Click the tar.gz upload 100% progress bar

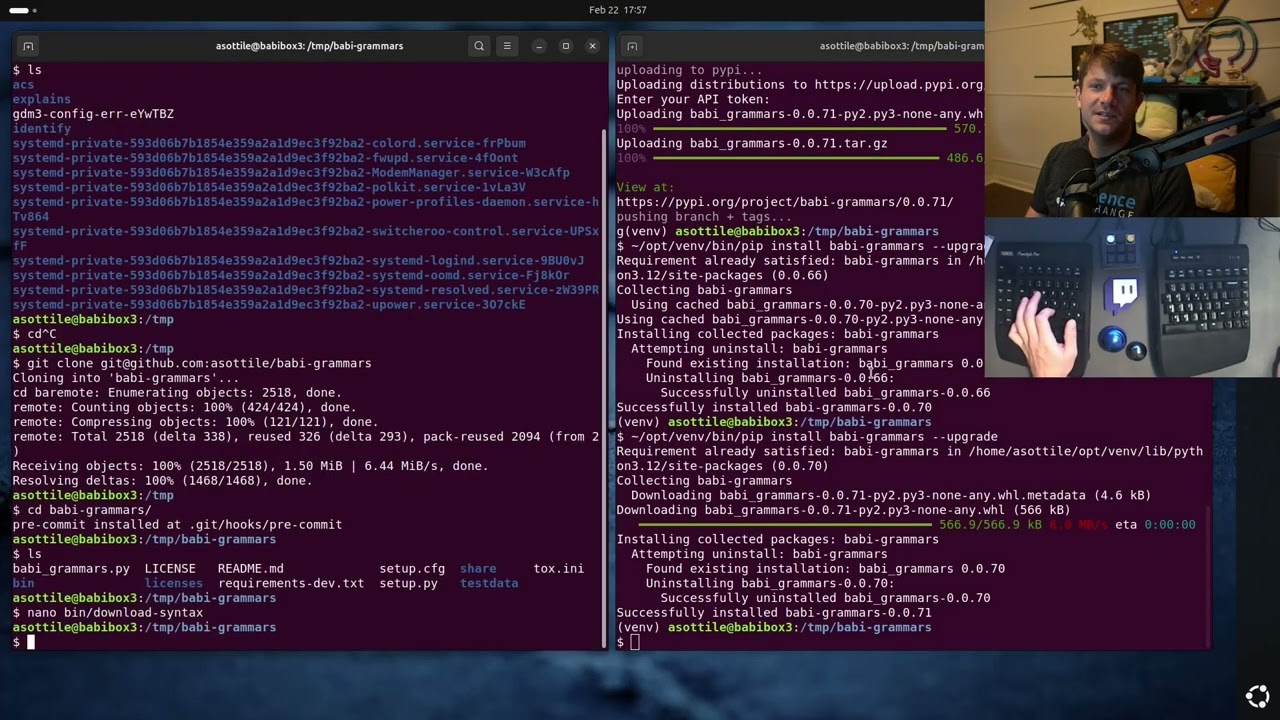[795, 158]
